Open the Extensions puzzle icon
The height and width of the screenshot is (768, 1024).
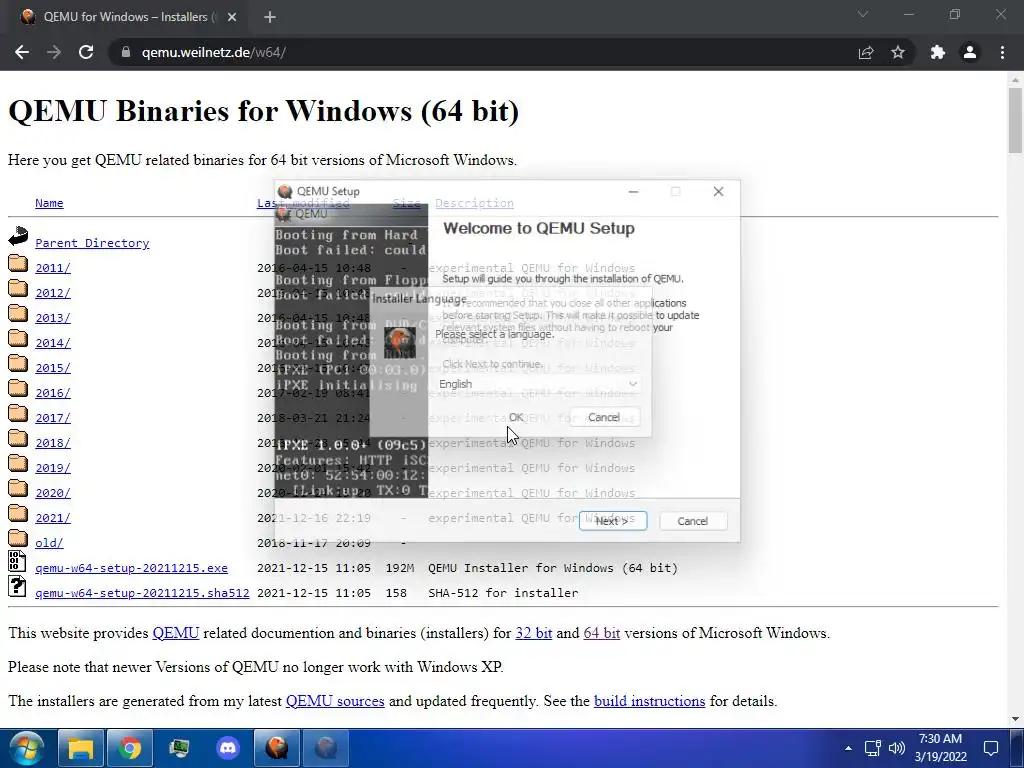[x=938, y=52]
